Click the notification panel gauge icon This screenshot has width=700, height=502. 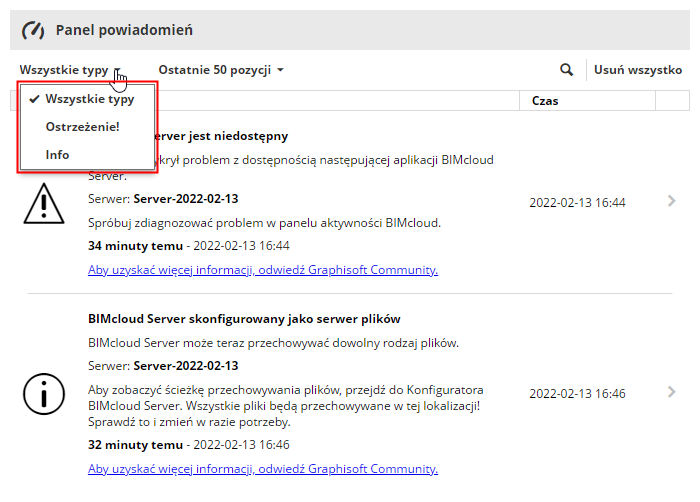33,30
